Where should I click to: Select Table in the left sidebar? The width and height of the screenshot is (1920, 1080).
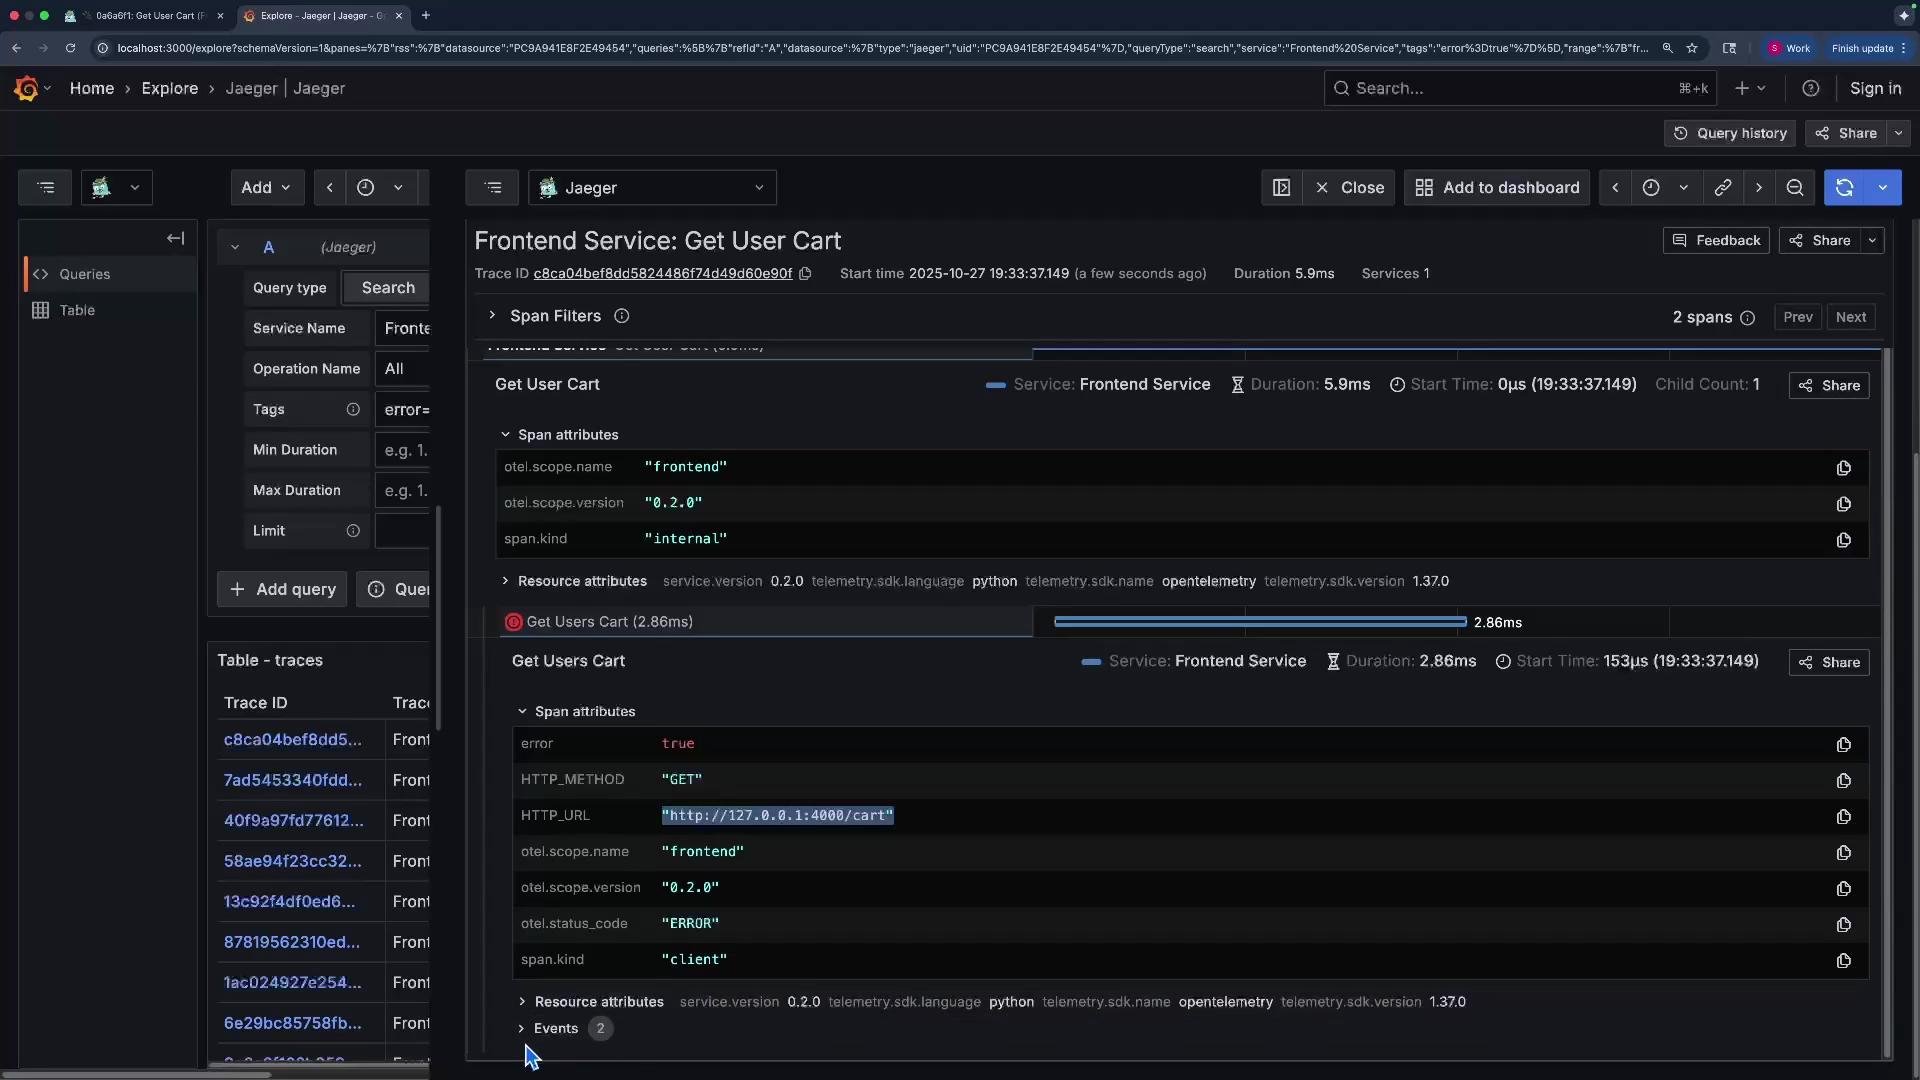(x=77, y=310)
